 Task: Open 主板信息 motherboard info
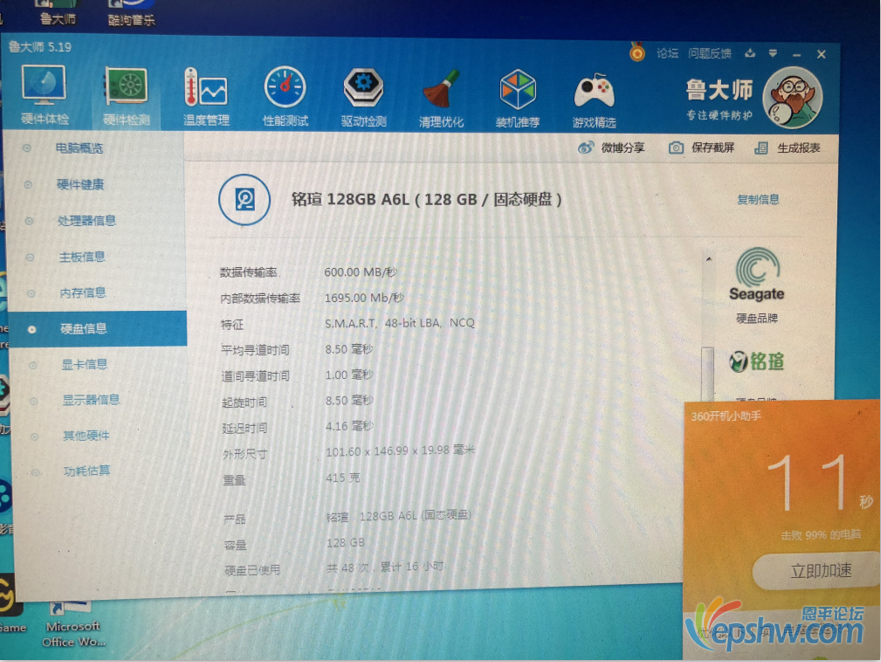pyautogui.click(x=82, y=257)
